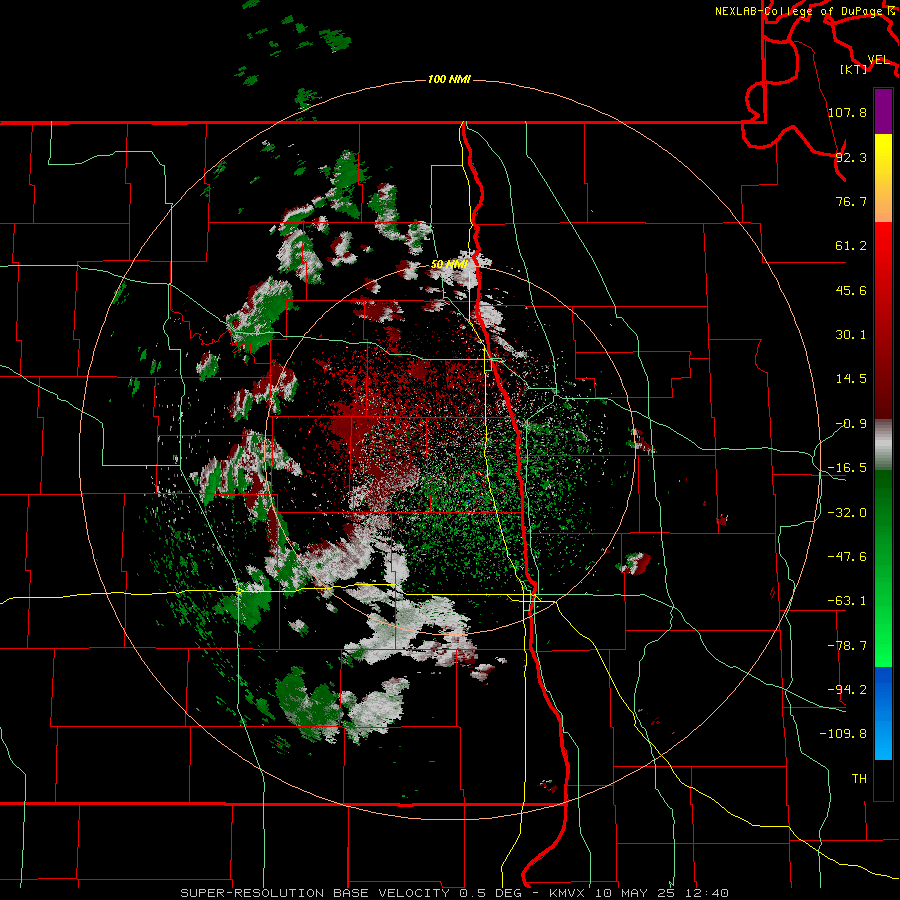Screen dimensions: 900x900
Task: Click the -109.8 velocity scale value
Action: click(843, 734)
